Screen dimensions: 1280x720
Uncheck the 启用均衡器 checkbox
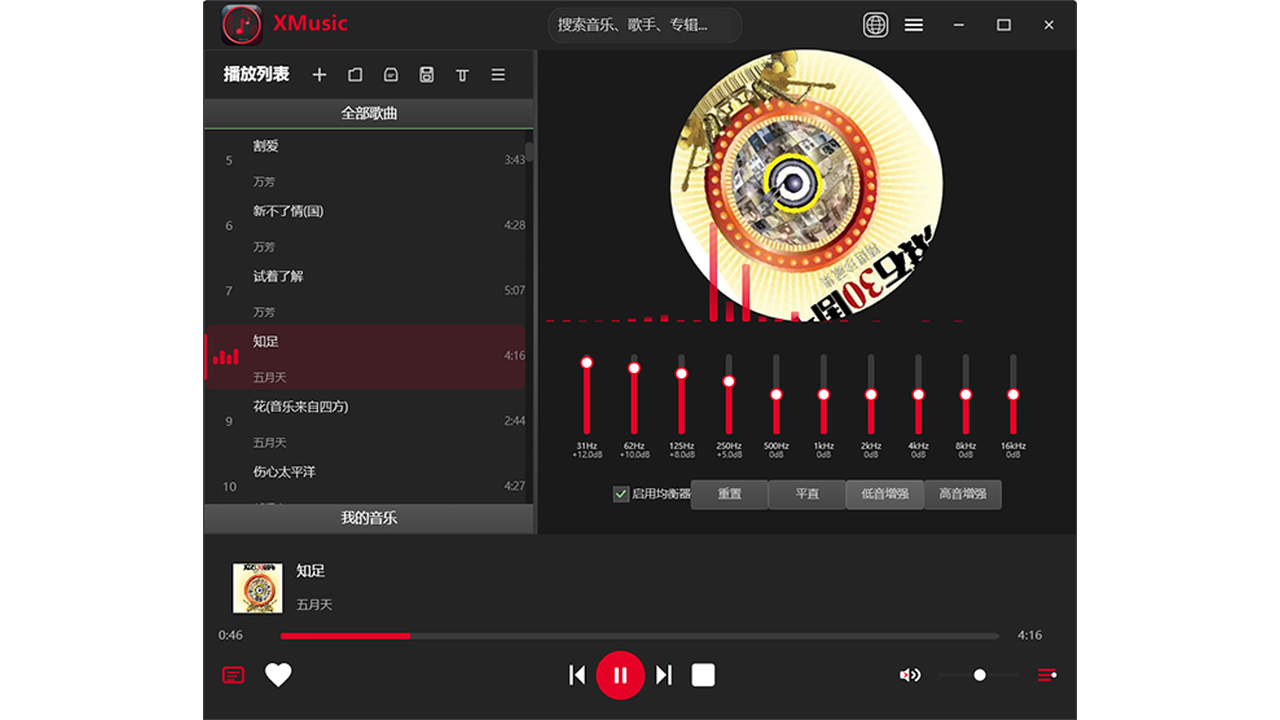[x=621, y=494]
